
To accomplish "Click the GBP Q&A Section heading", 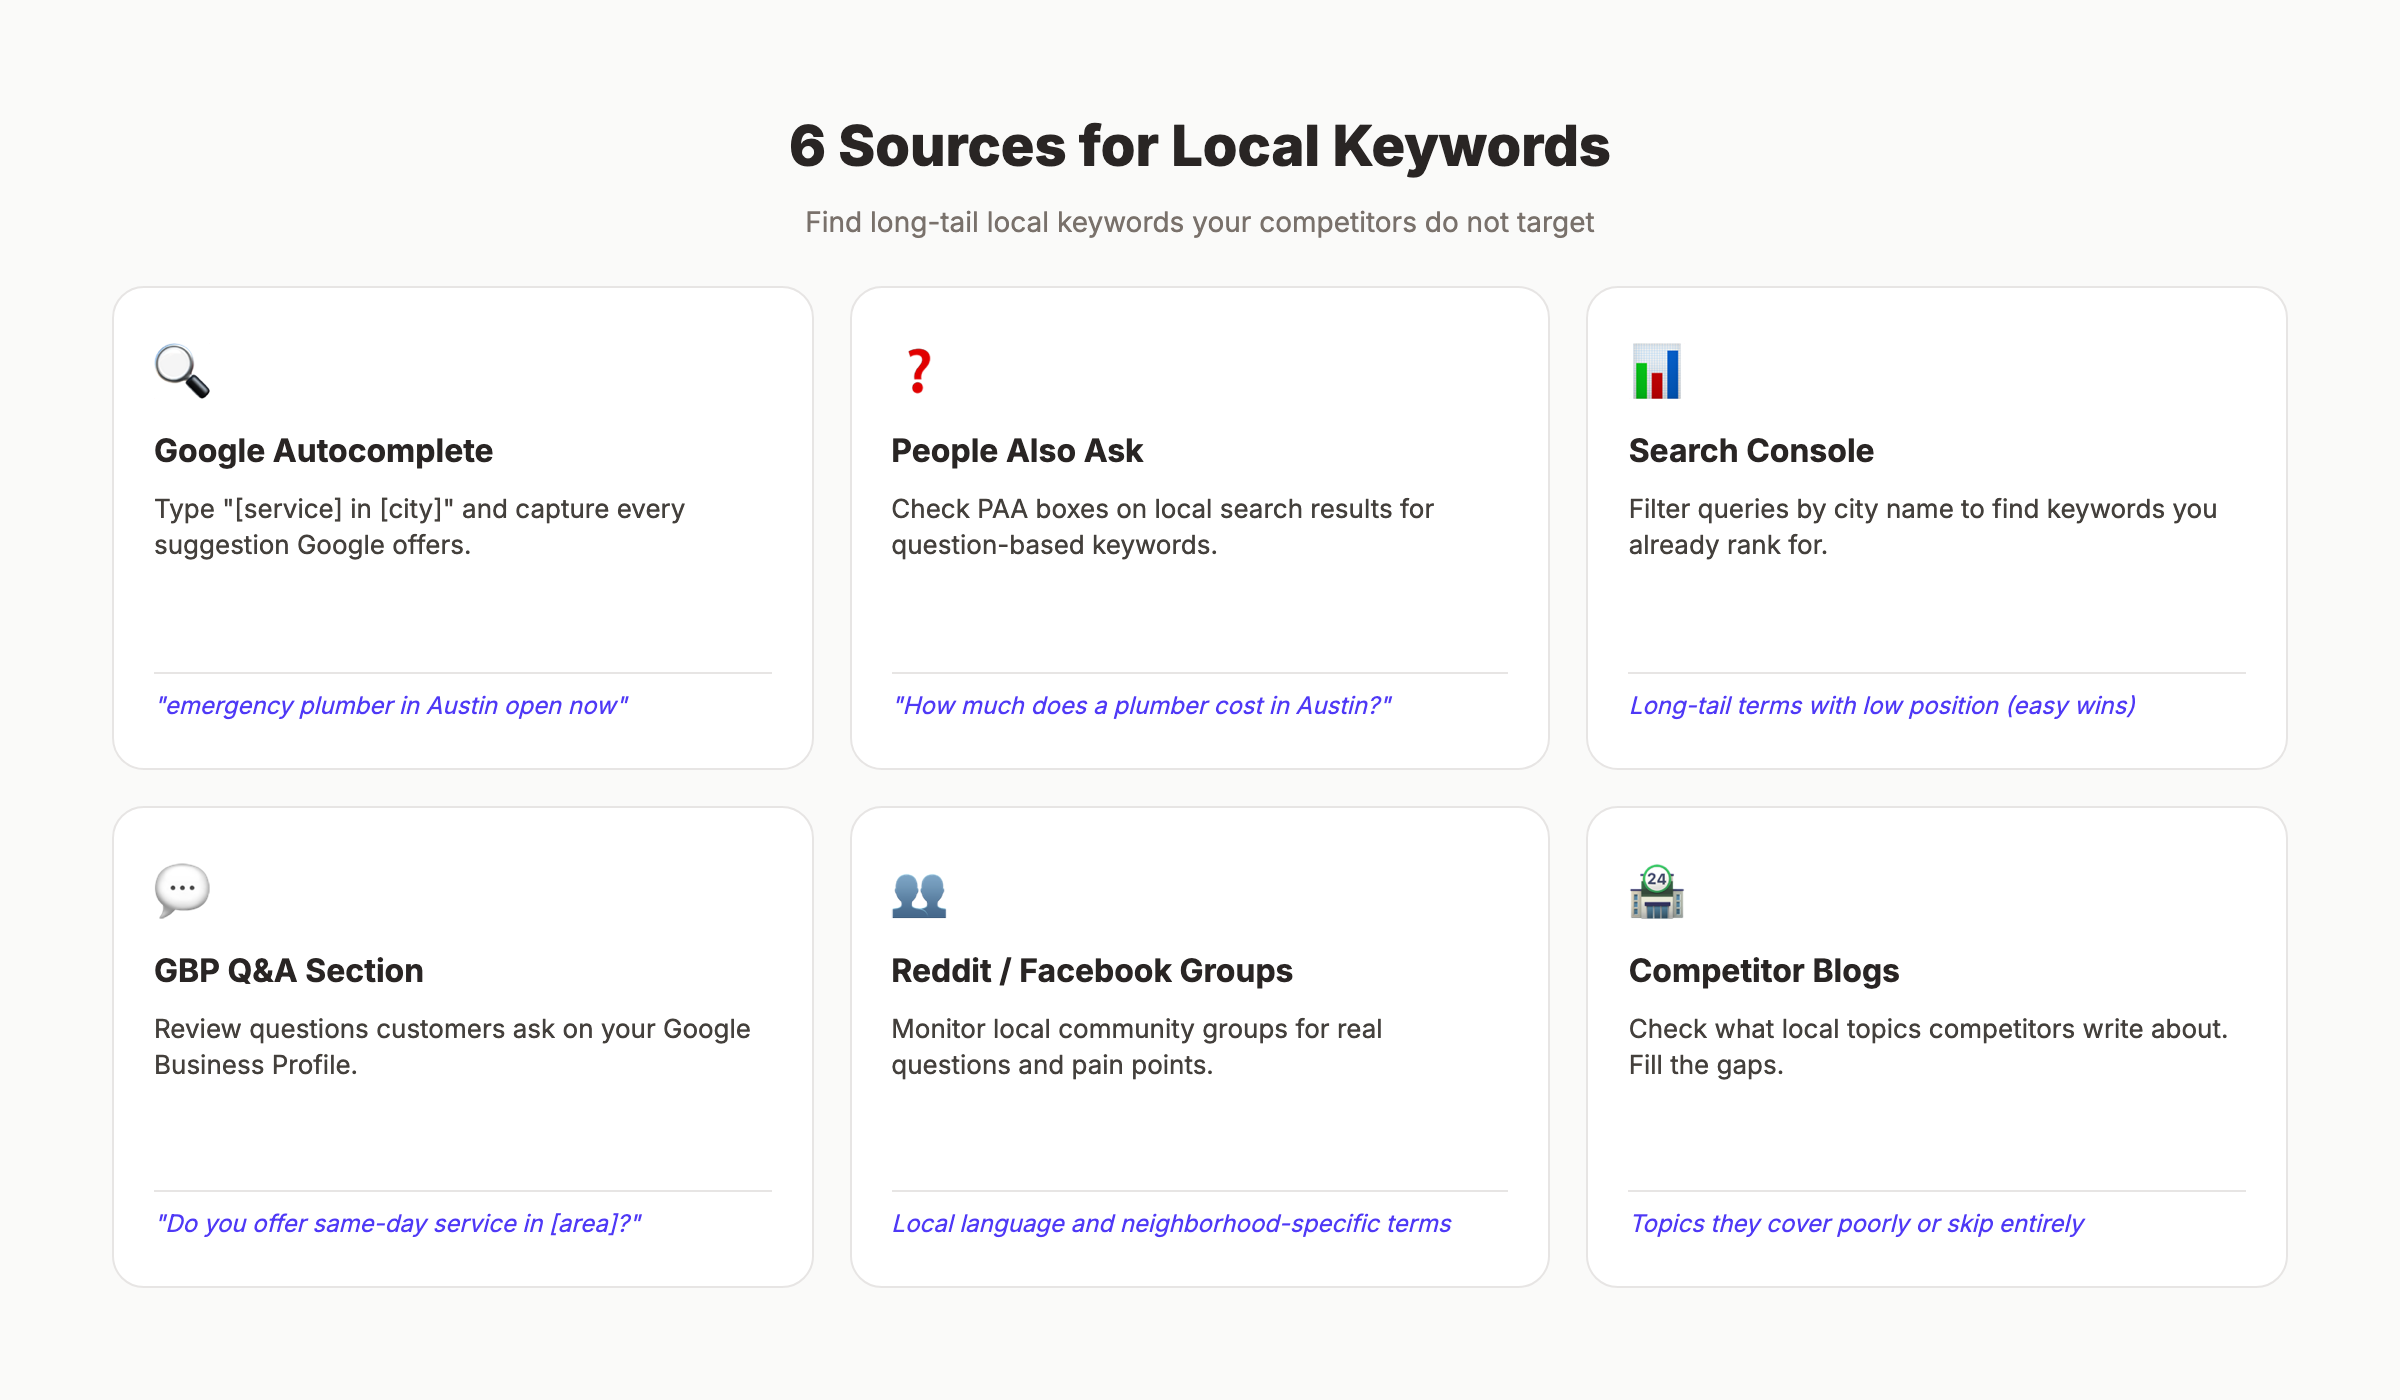I will coord(288,970).
